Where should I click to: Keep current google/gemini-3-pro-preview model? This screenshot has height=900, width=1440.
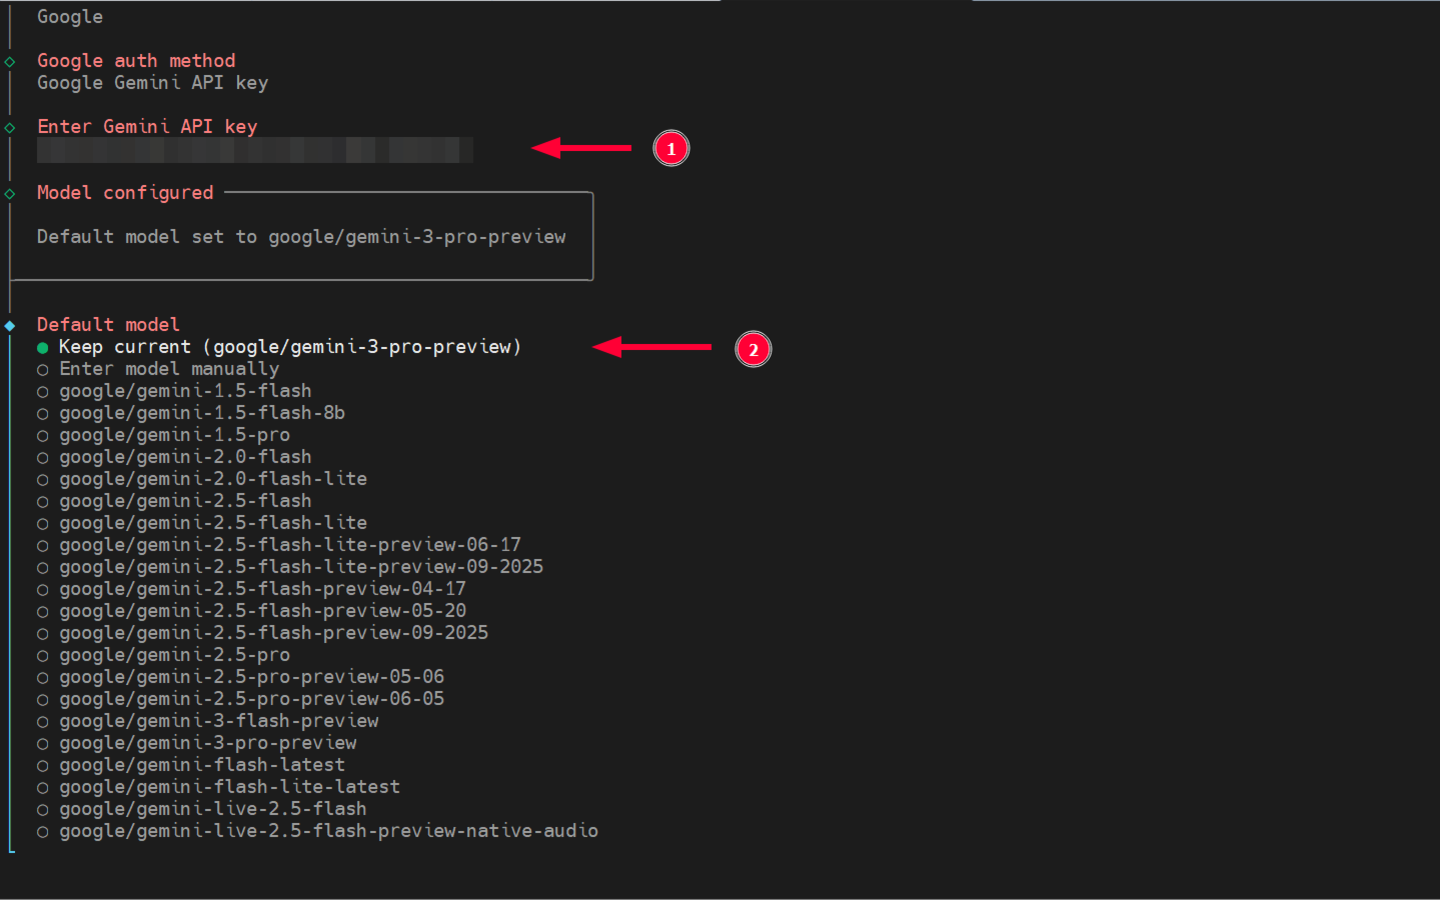290,346
